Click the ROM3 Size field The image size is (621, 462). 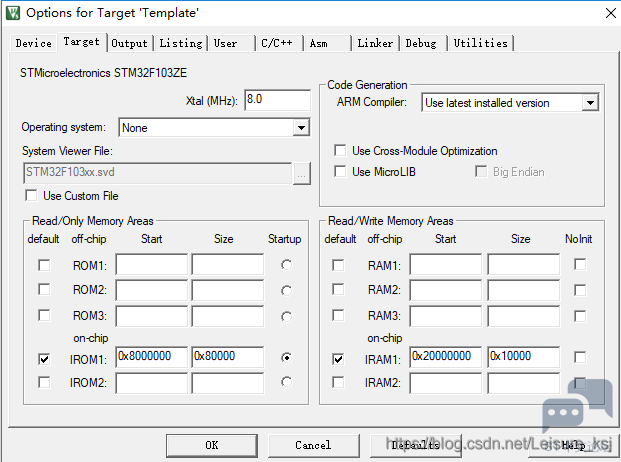click(x=228, y=316)
